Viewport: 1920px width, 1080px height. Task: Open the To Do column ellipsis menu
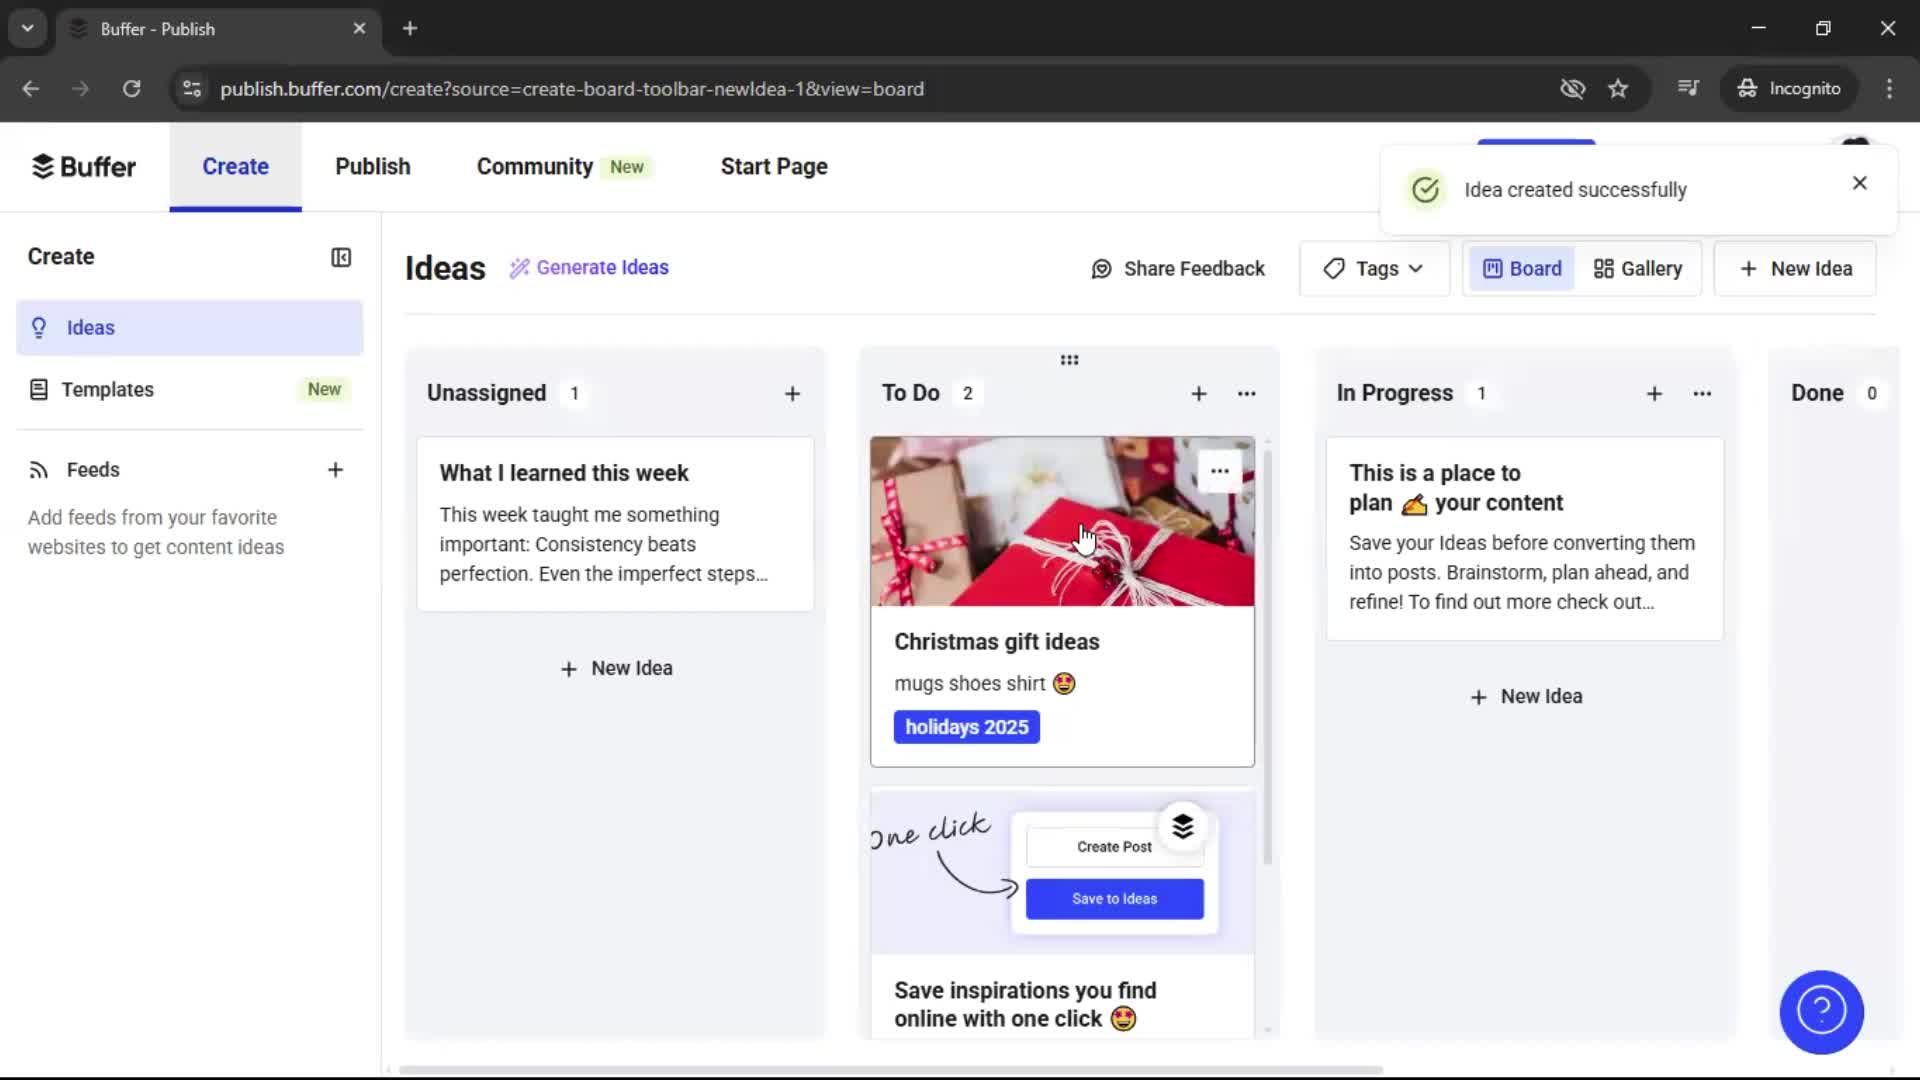pos(1246,393)
